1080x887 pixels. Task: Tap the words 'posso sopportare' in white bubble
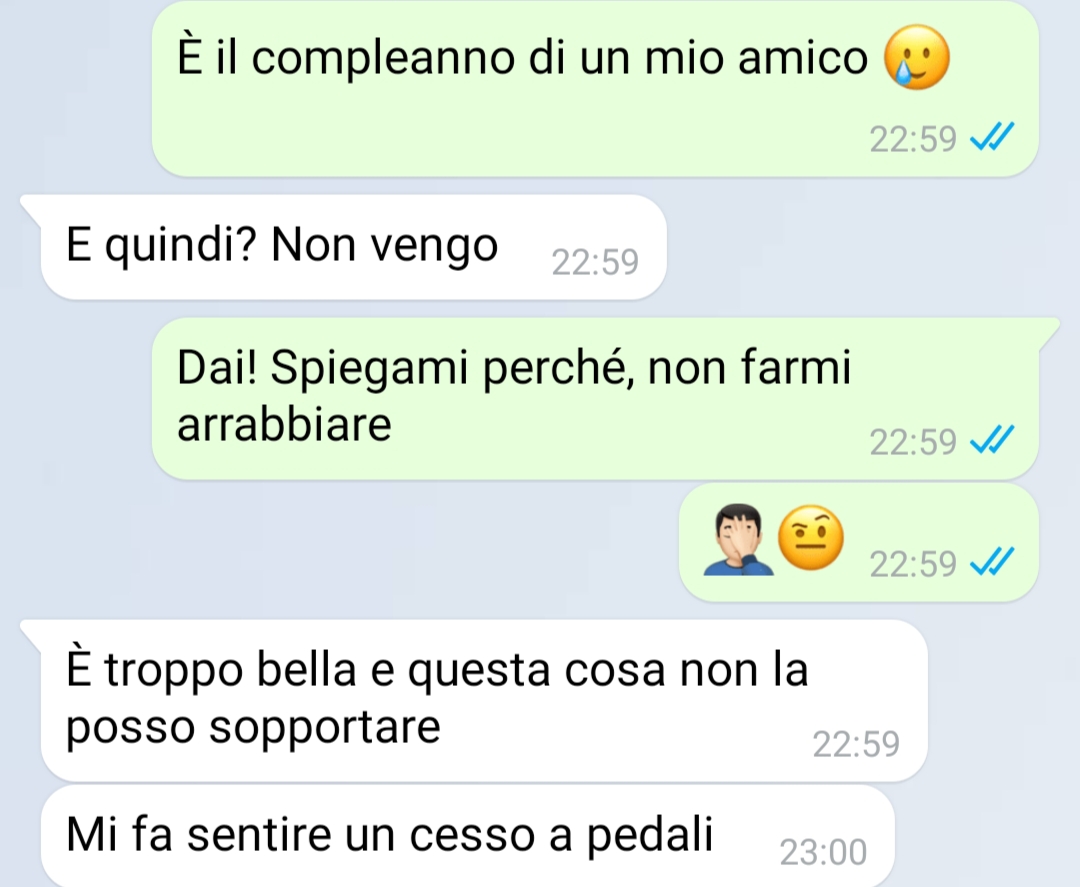253,727
